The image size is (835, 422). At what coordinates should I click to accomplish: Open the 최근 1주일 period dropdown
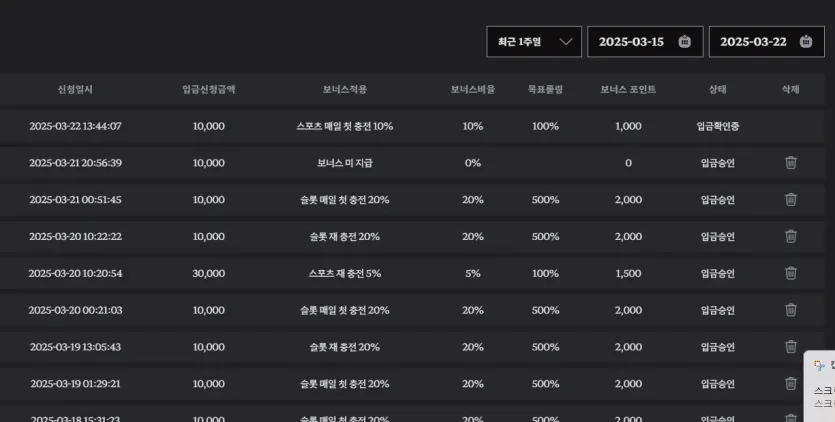(534, 42)
